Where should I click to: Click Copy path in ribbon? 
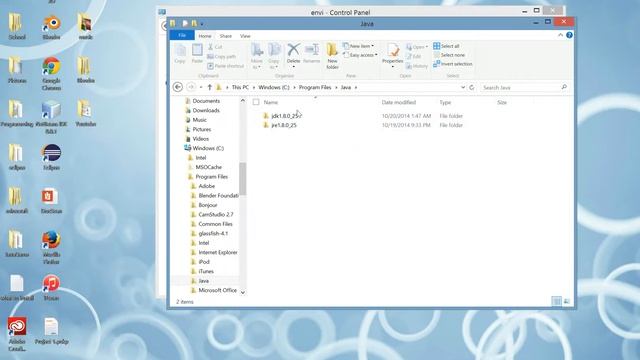coord(222,56)
